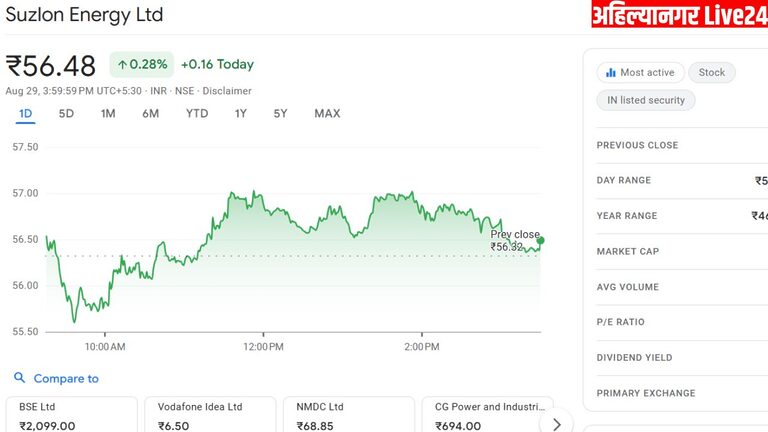
Task: Open the 1Y chart view
Action: click(x=240, y=113)
